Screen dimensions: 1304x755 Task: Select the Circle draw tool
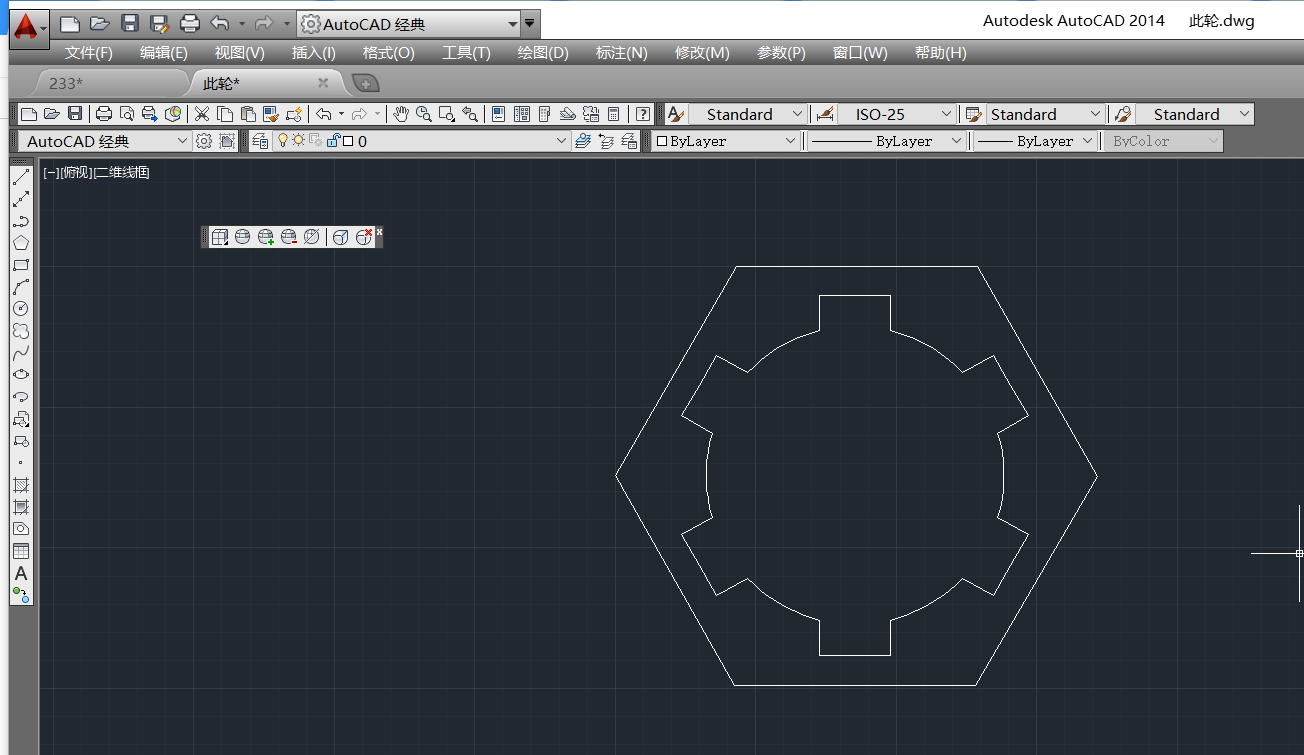point(20,309)
